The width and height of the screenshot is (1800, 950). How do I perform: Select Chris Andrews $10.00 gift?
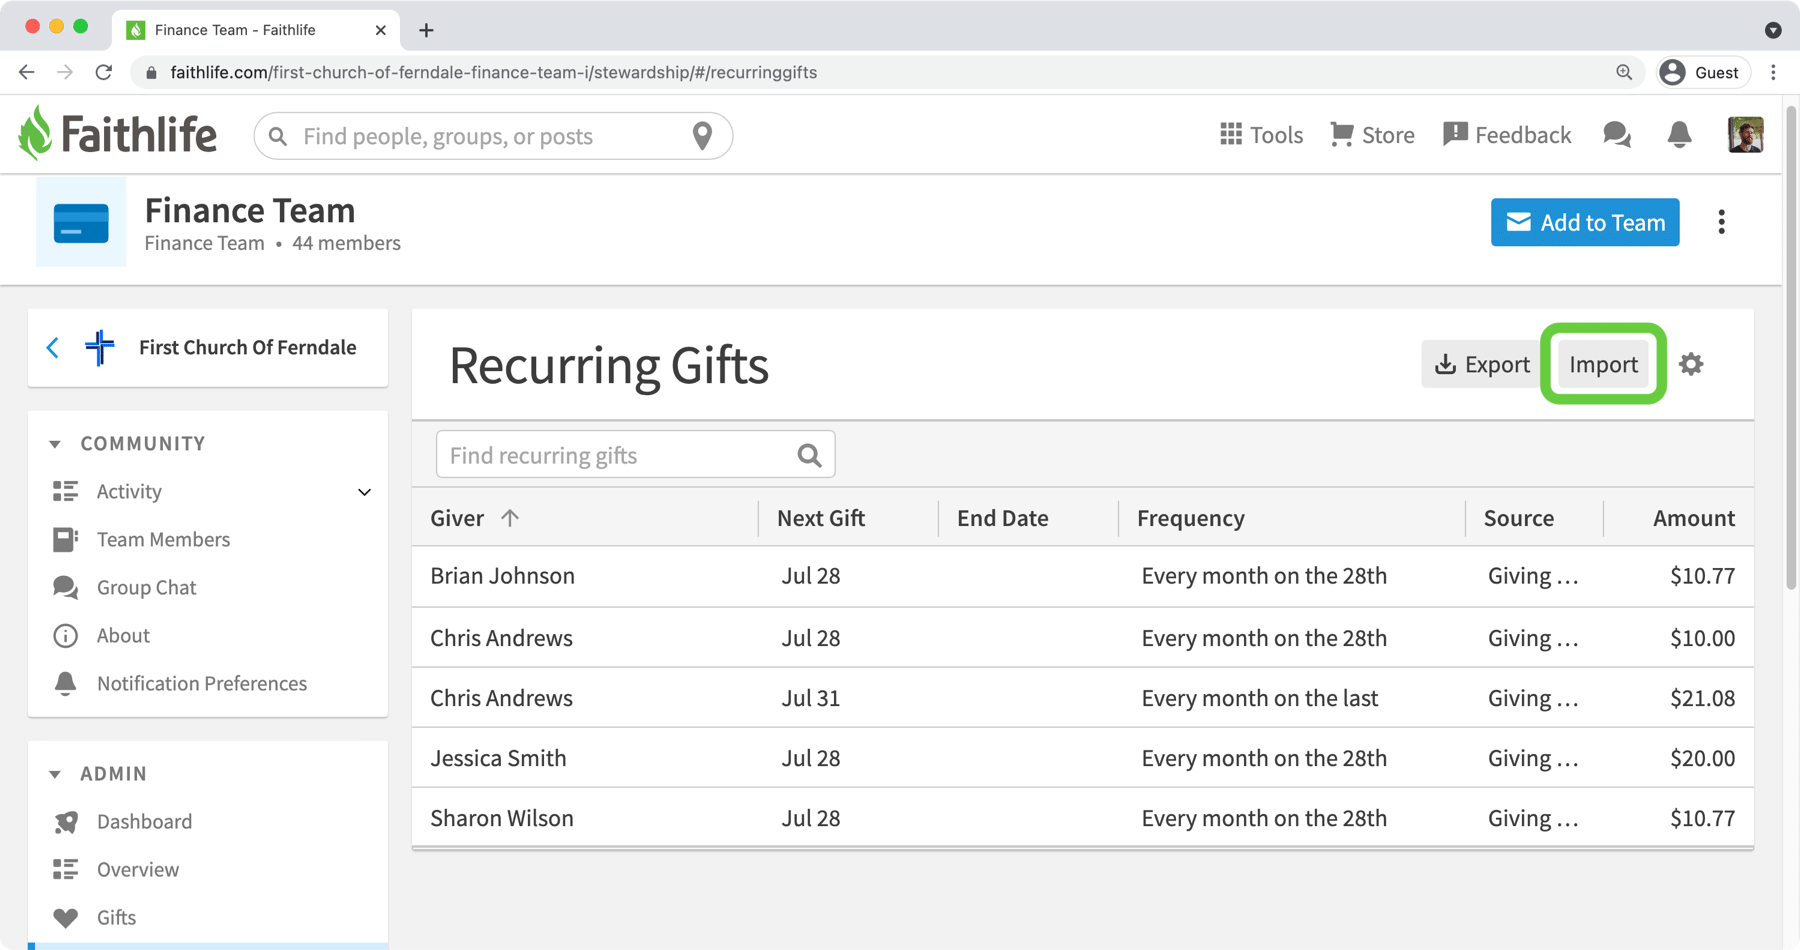tap(1083, 638)
